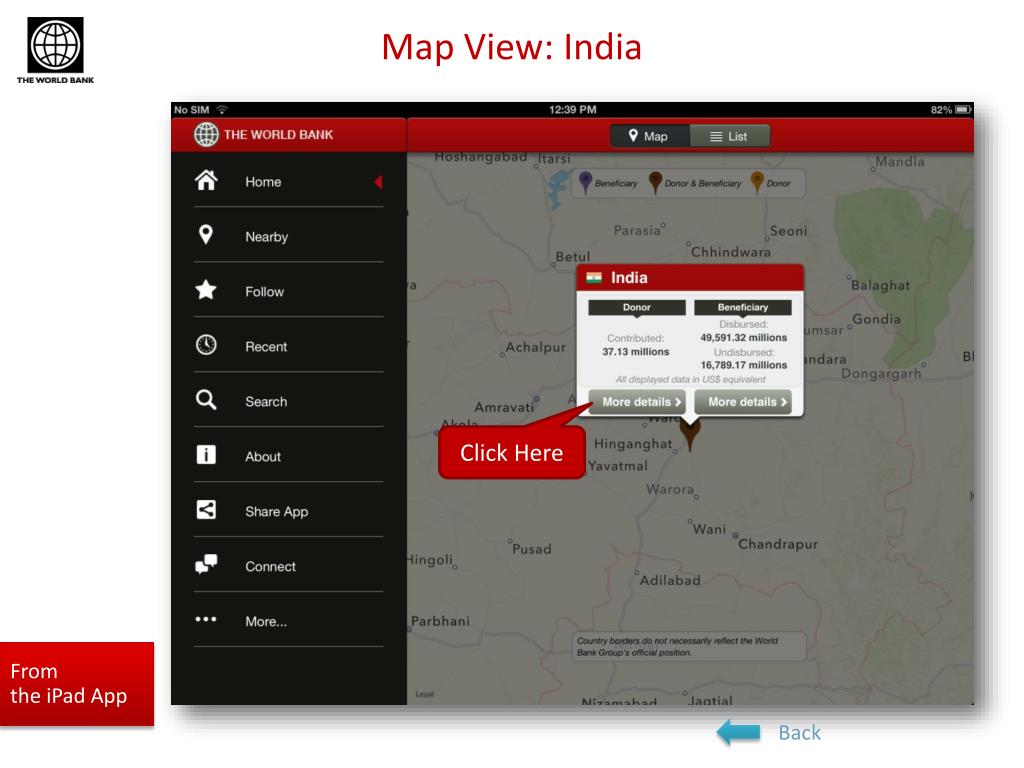Click Donor More details button
This screenshot has width=1024, height=768.
(x=637, y=402)
